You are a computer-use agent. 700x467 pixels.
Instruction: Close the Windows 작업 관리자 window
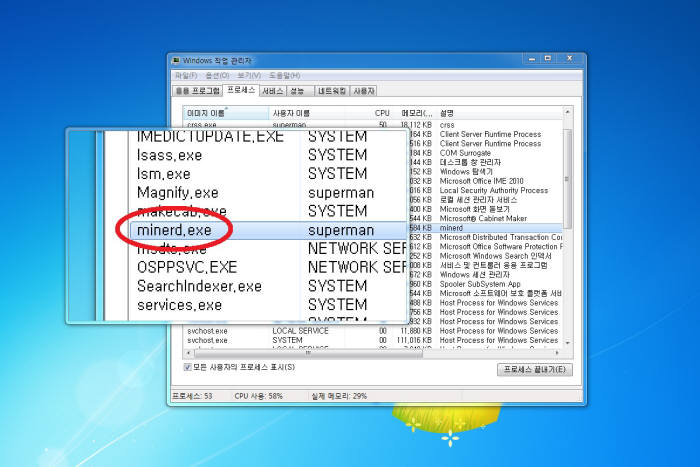pyautogui.click(x=570, y=58)
